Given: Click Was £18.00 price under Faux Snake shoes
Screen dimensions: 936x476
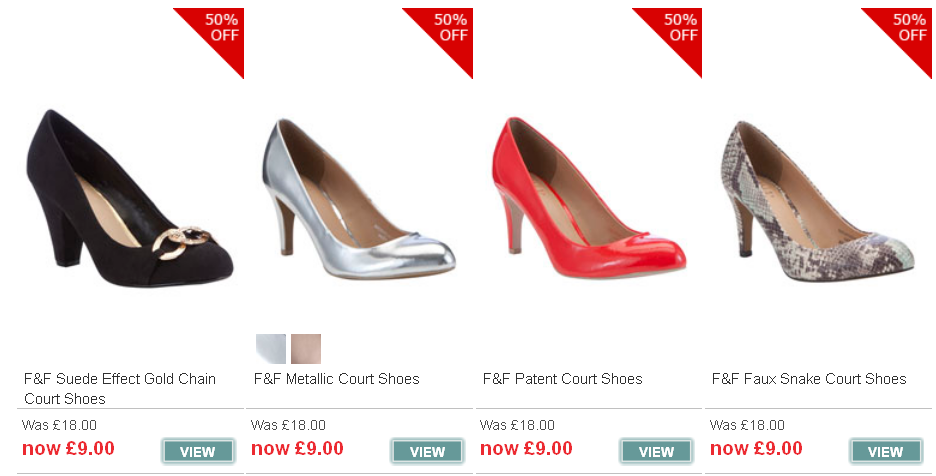Looking at the screenshot, I should coord(747,425).
